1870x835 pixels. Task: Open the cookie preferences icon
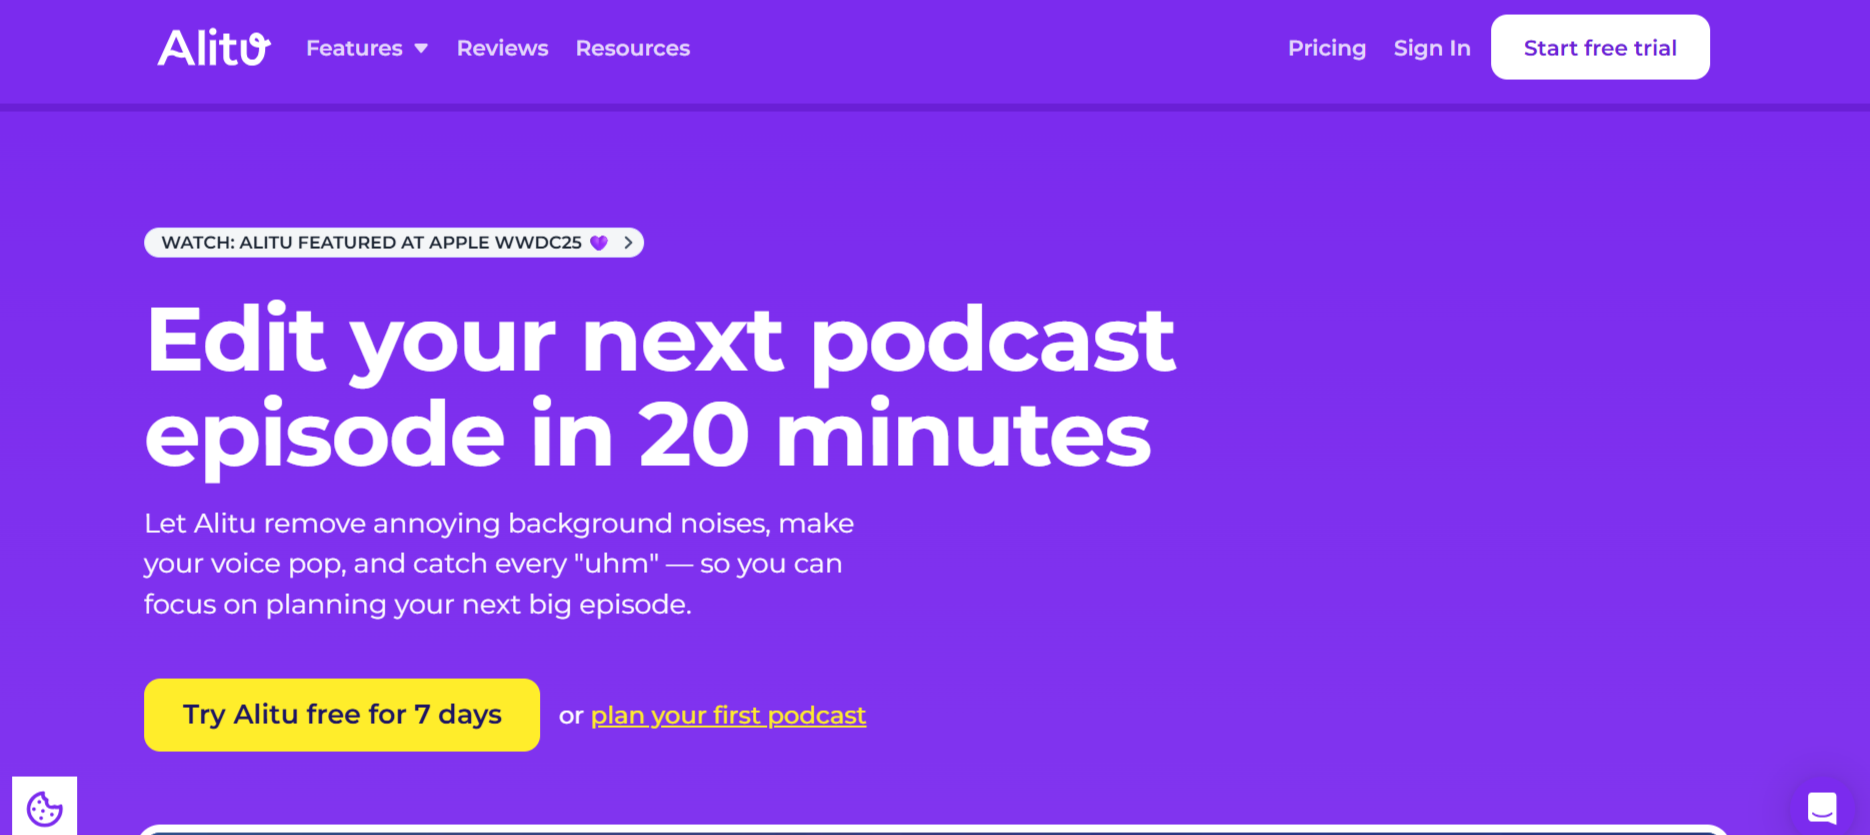point(44,807)
